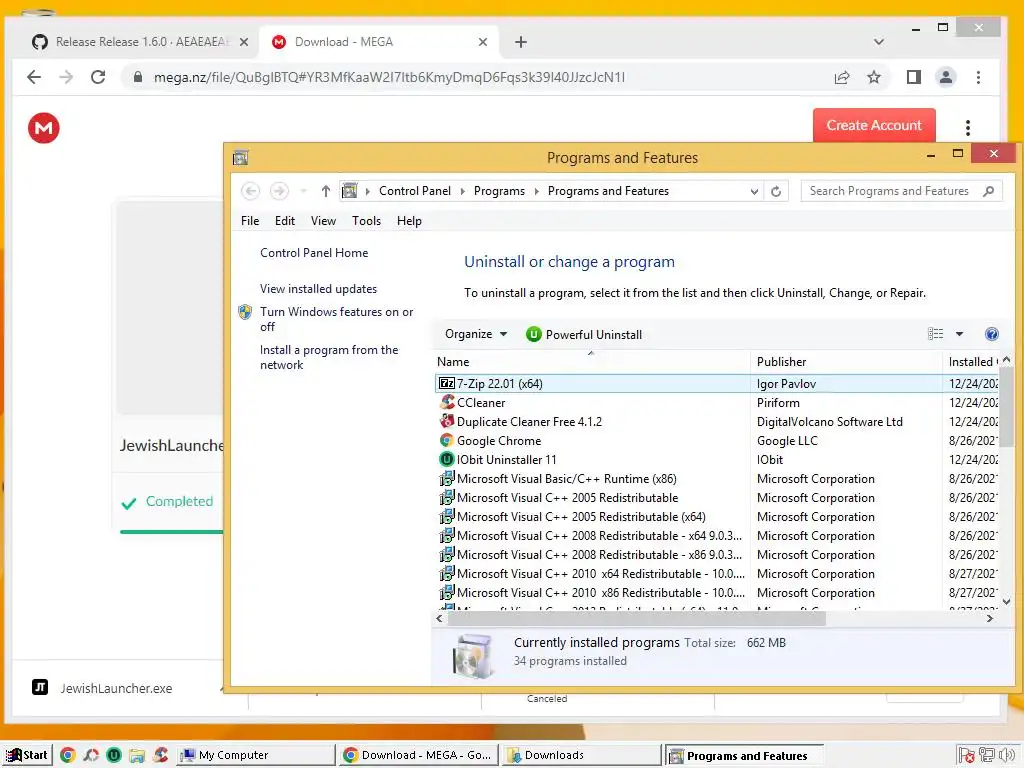1024x768 pixels.
Task: Select Duplicate Cleaner Free 4.1.2 row
Action: pyautogui.click(x=716, y=421)
